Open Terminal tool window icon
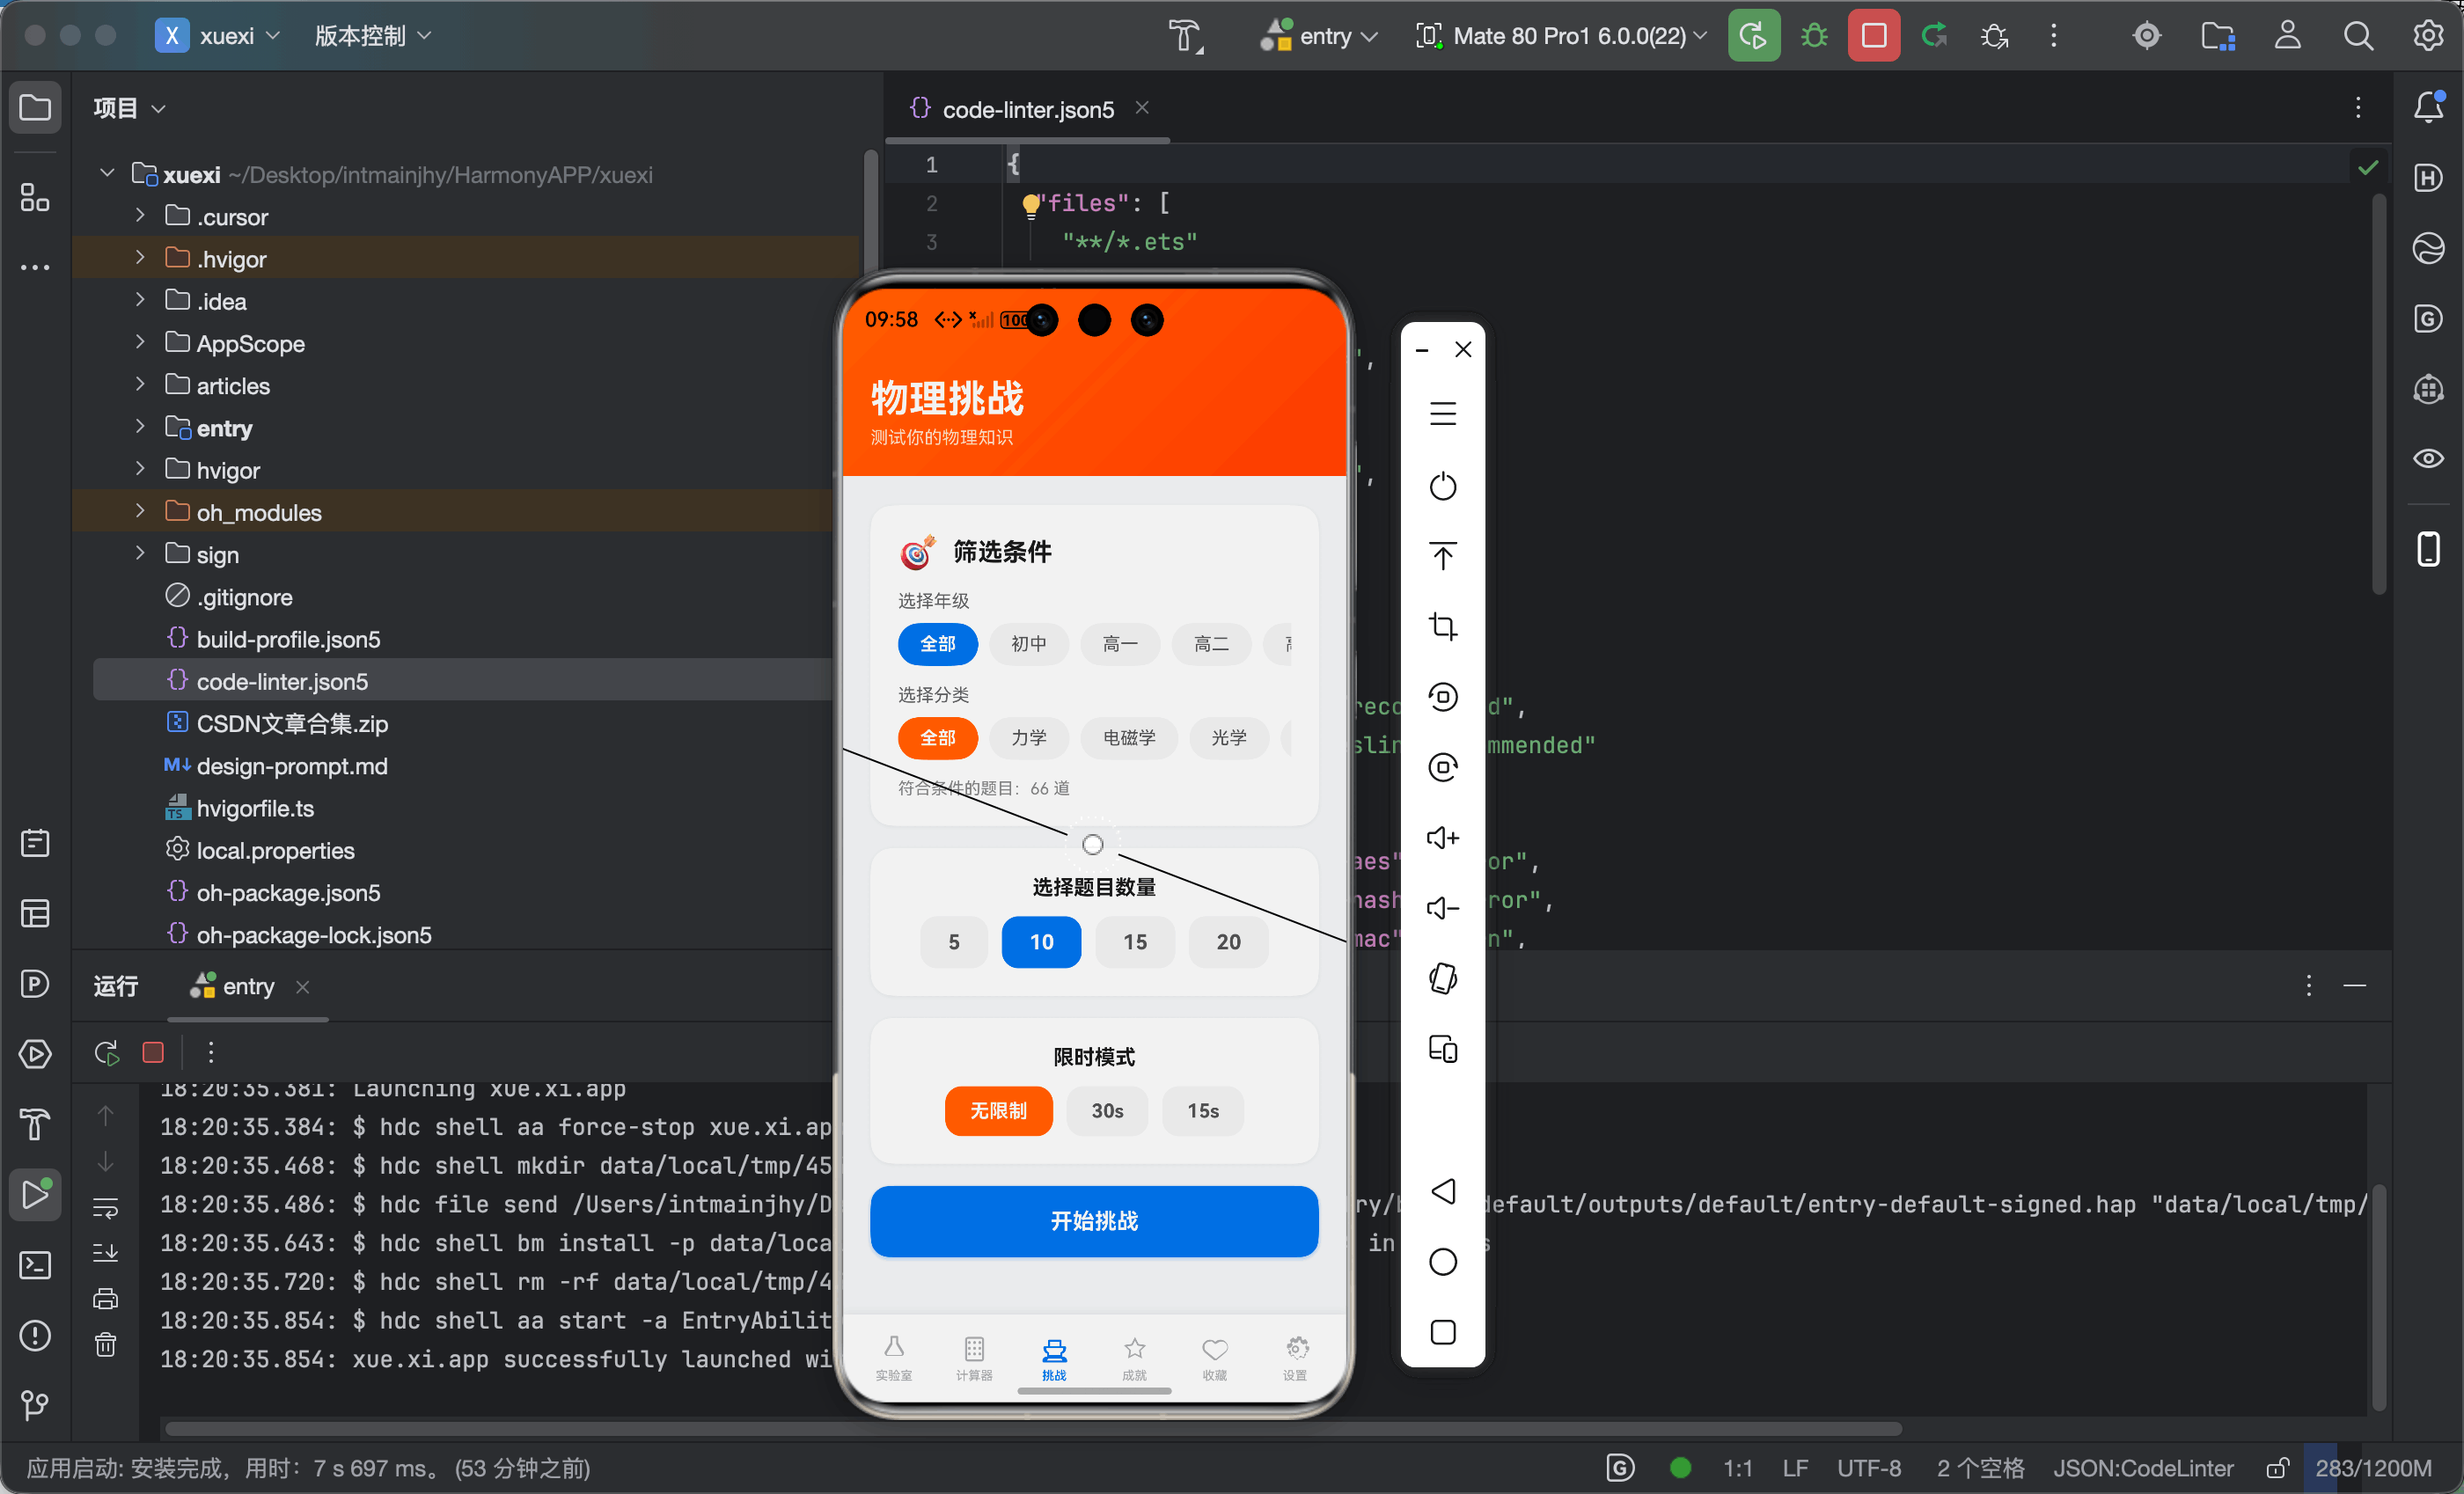Viewport: 2464px width, 1494px height. pyautogui.click(x=35, y=1265)
